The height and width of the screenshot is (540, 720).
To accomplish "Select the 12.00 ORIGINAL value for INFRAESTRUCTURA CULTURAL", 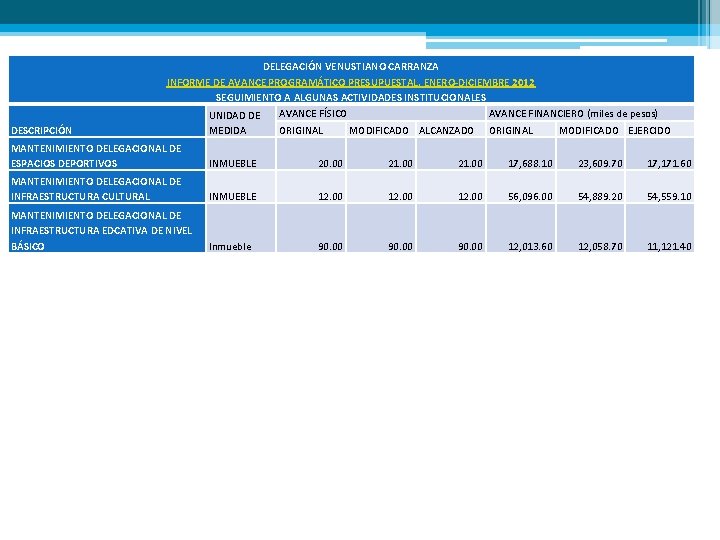I will tap(331, 197).
